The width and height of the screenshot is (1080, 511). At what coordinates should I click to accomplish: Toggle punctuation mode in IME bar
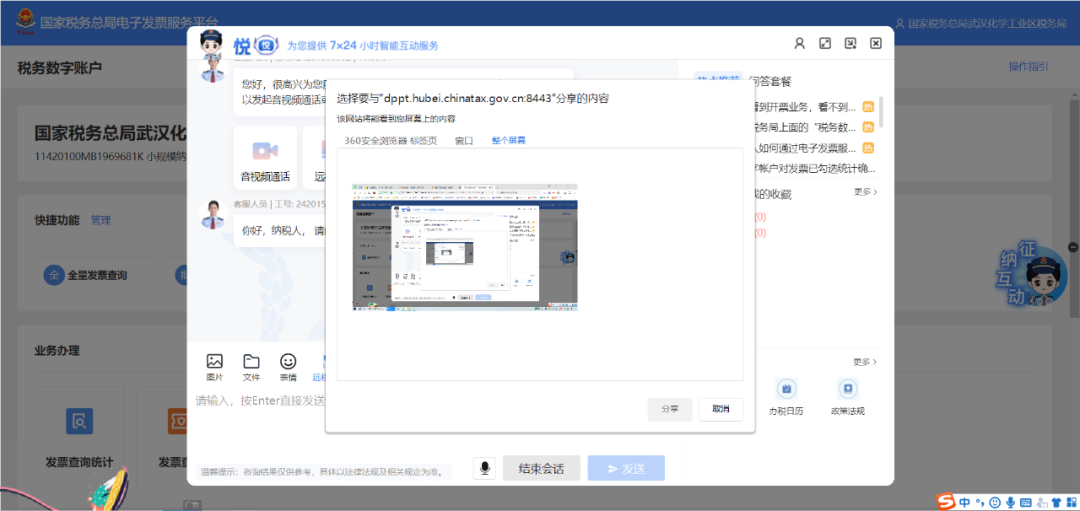coord(979,502)
